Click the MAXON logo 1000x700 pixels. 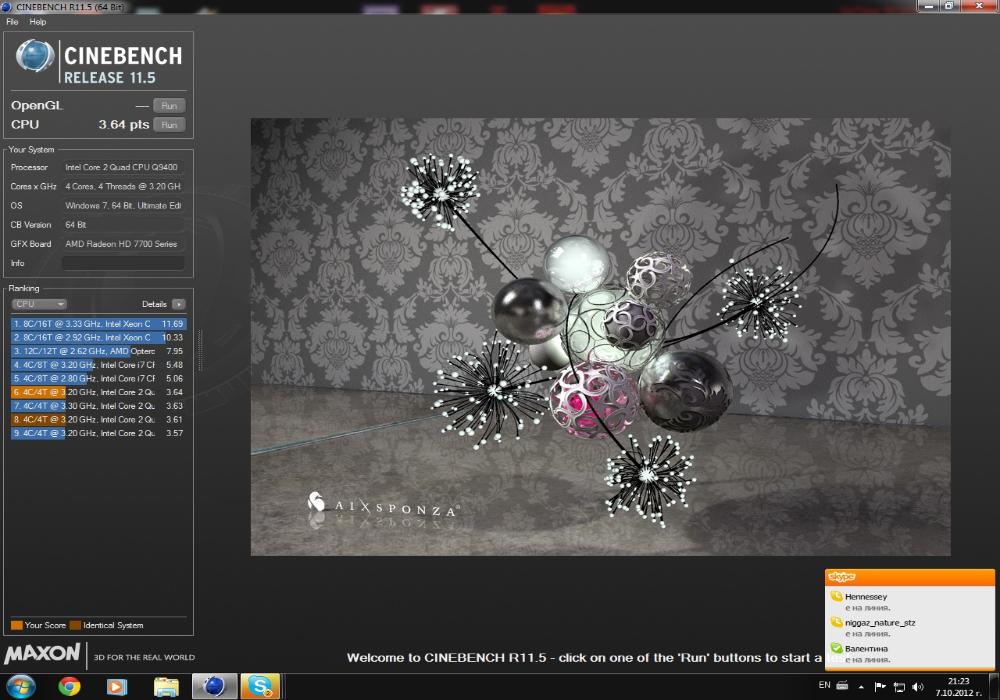43,654
